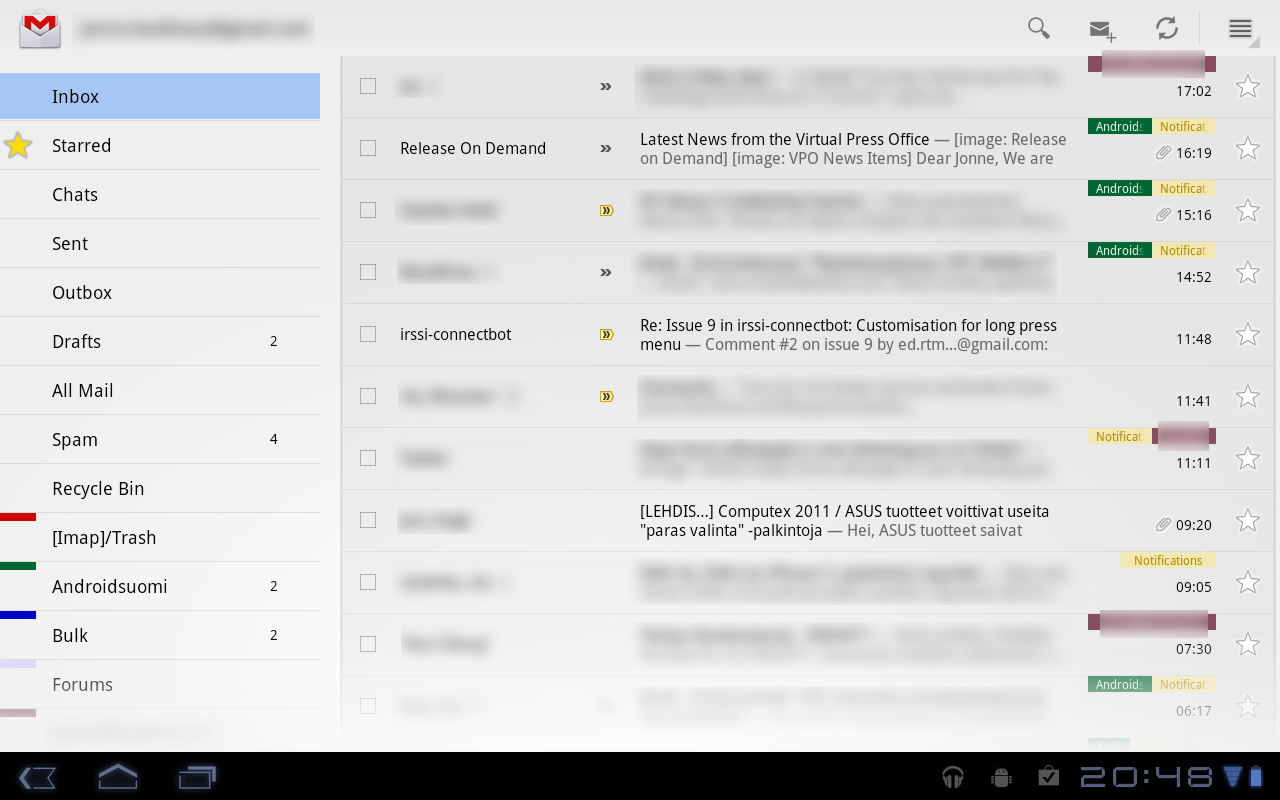Open the Androidsuomi label
This screenshot has height=800, width=1280.
[x=160, y=587]
